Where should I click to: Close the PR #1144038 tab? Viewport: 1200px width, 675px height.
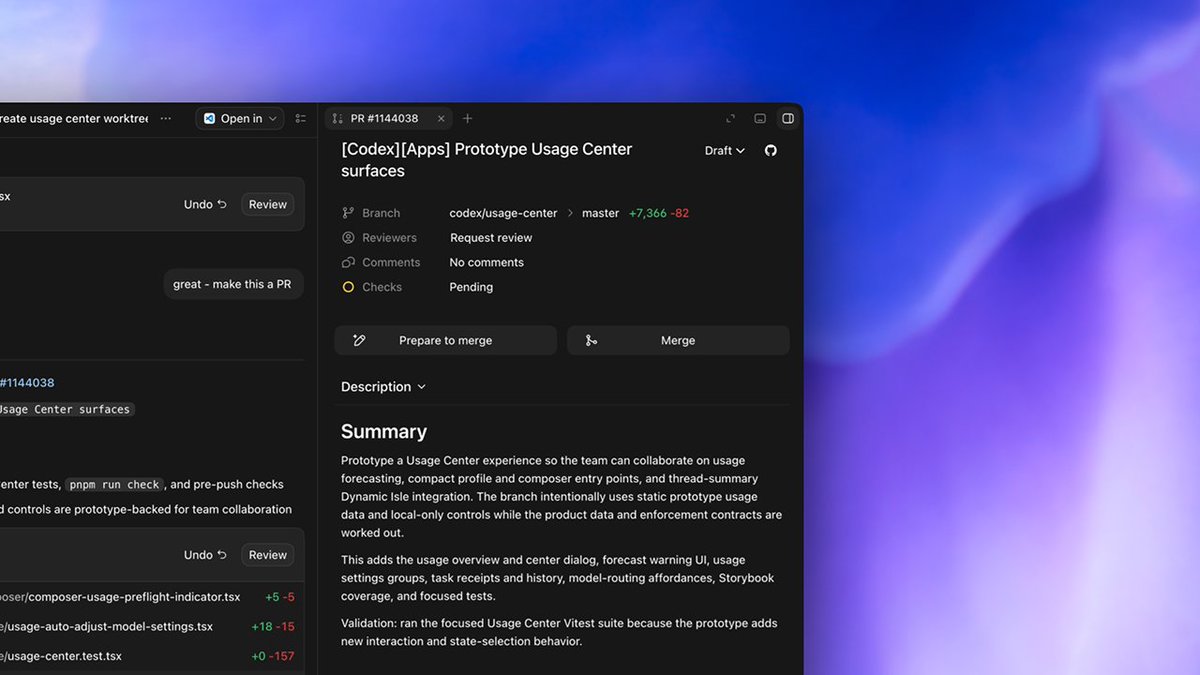pyautogui.click(x=441, y=118)
